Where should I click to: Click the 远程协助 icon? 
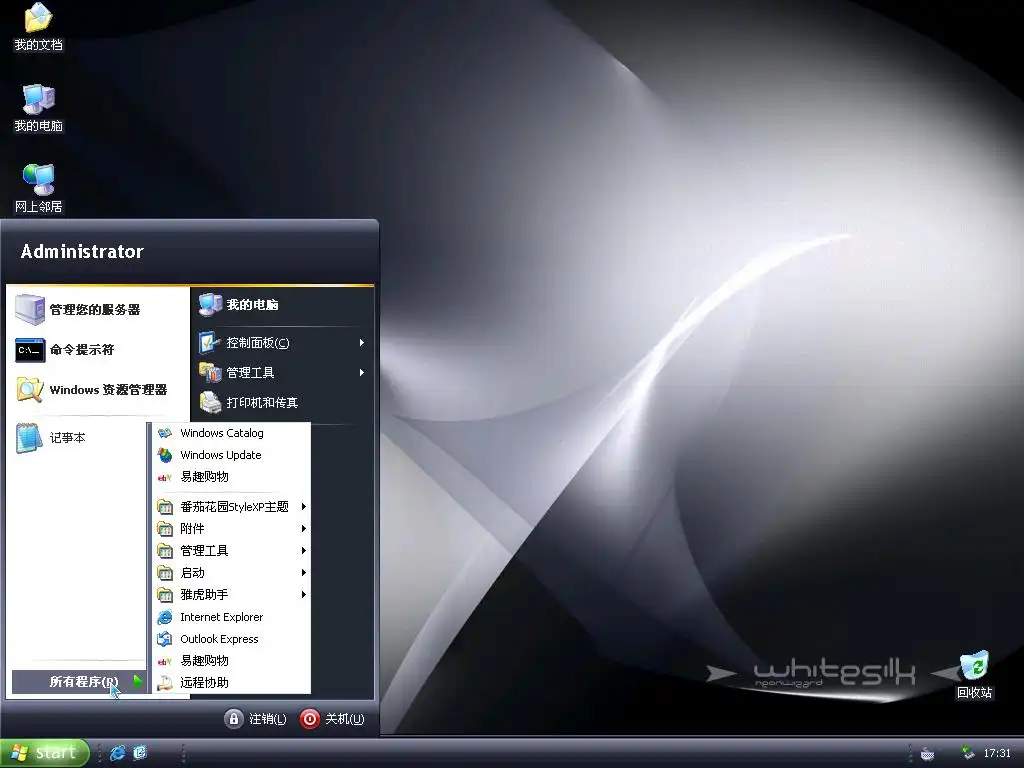165,683
